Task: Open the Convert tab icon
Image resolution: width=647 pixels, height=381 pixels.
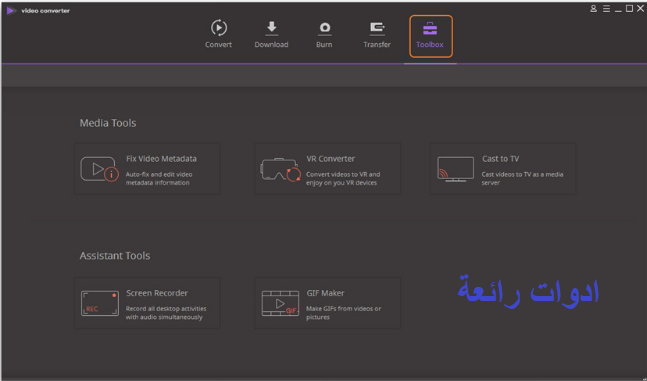Action: pyautogui.click(x=219, y=28)
